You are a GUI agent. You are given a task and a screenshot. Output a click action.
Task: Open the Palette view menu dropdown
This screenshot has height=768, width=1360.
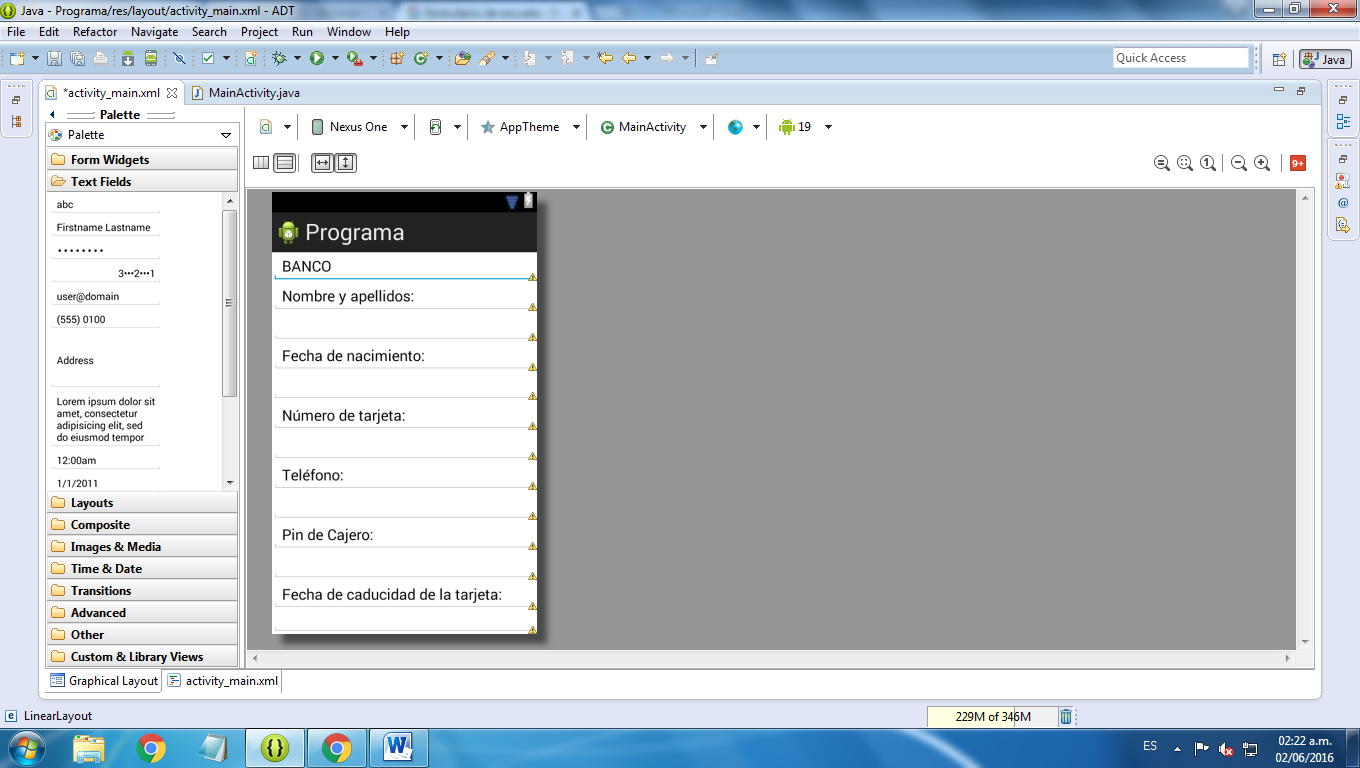226,135
